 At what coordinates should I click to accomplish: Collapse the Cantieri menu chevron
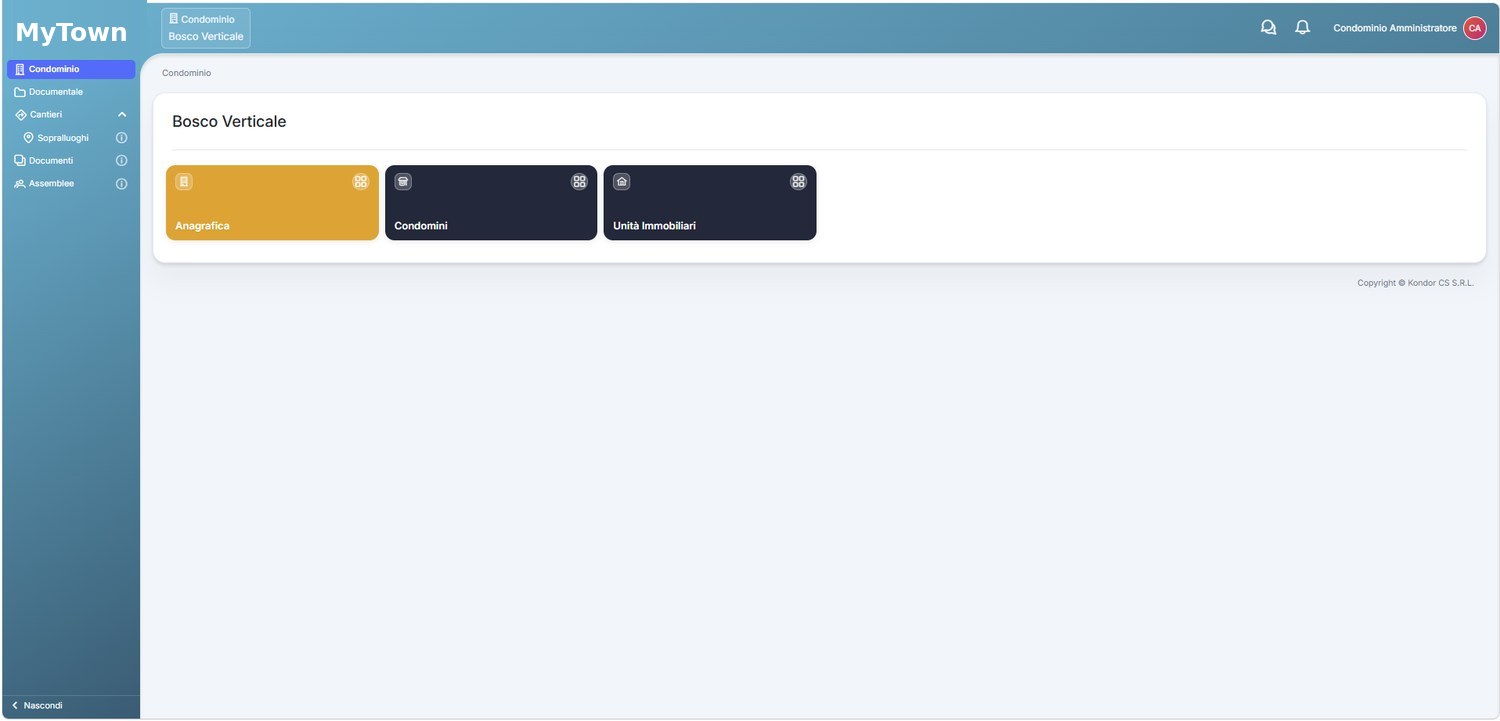(x=122, y=115)
